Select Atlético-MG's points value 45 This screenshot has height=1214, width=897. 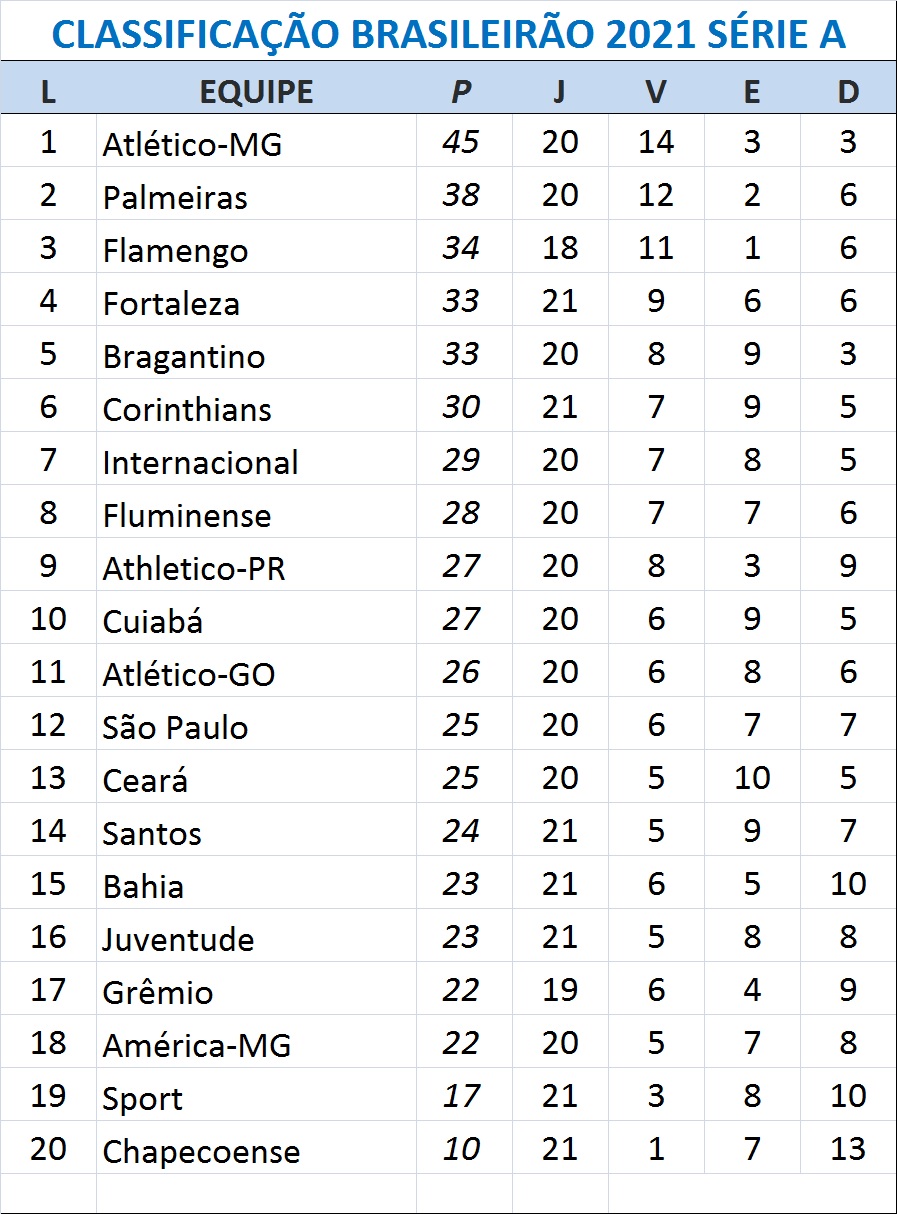point(460,142)
